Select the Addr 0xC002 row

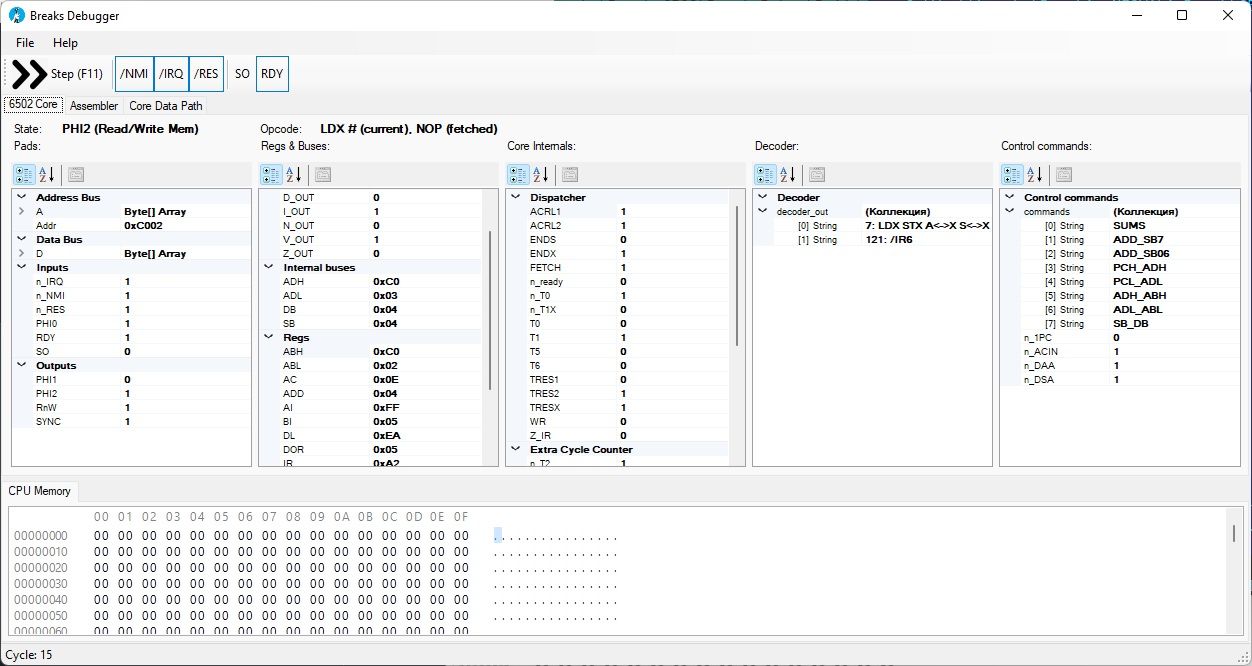(131, 226)
